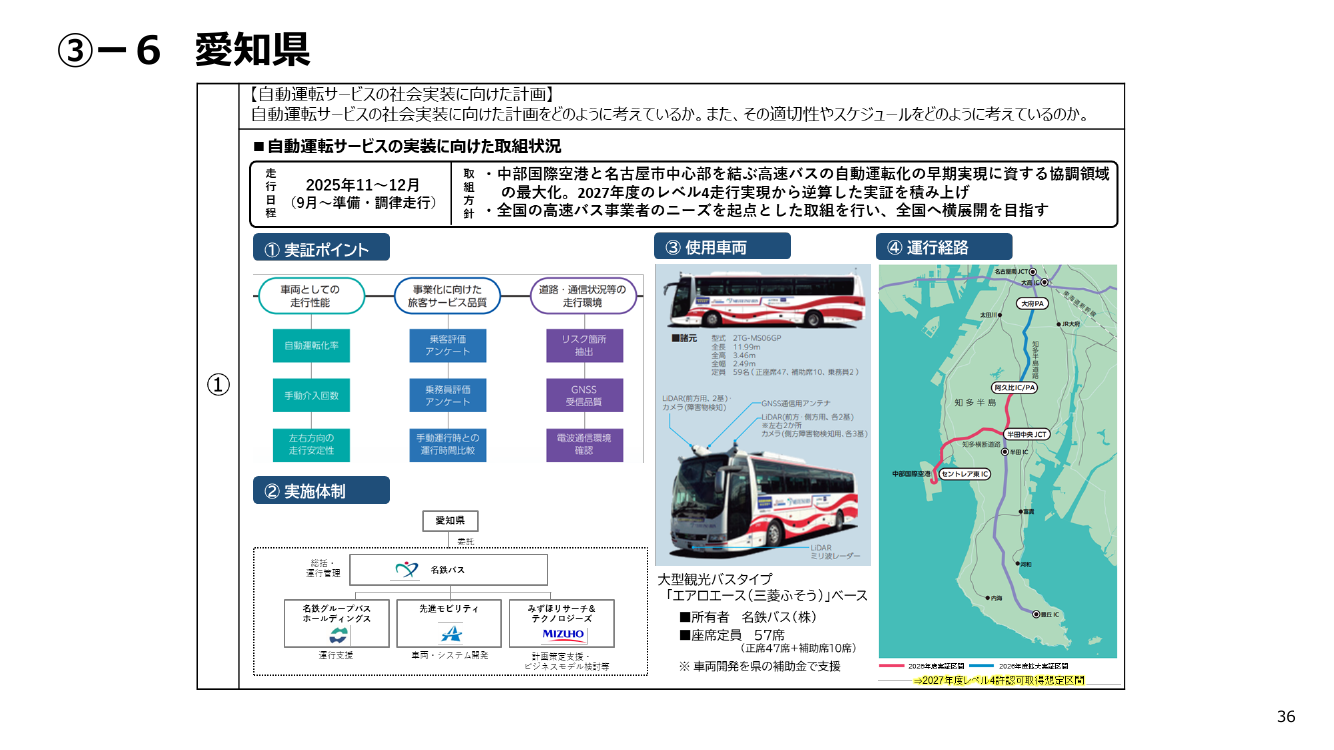Select the side-view bus photo
Viewport: 1334px width, 750px height.
pos(762,300)
